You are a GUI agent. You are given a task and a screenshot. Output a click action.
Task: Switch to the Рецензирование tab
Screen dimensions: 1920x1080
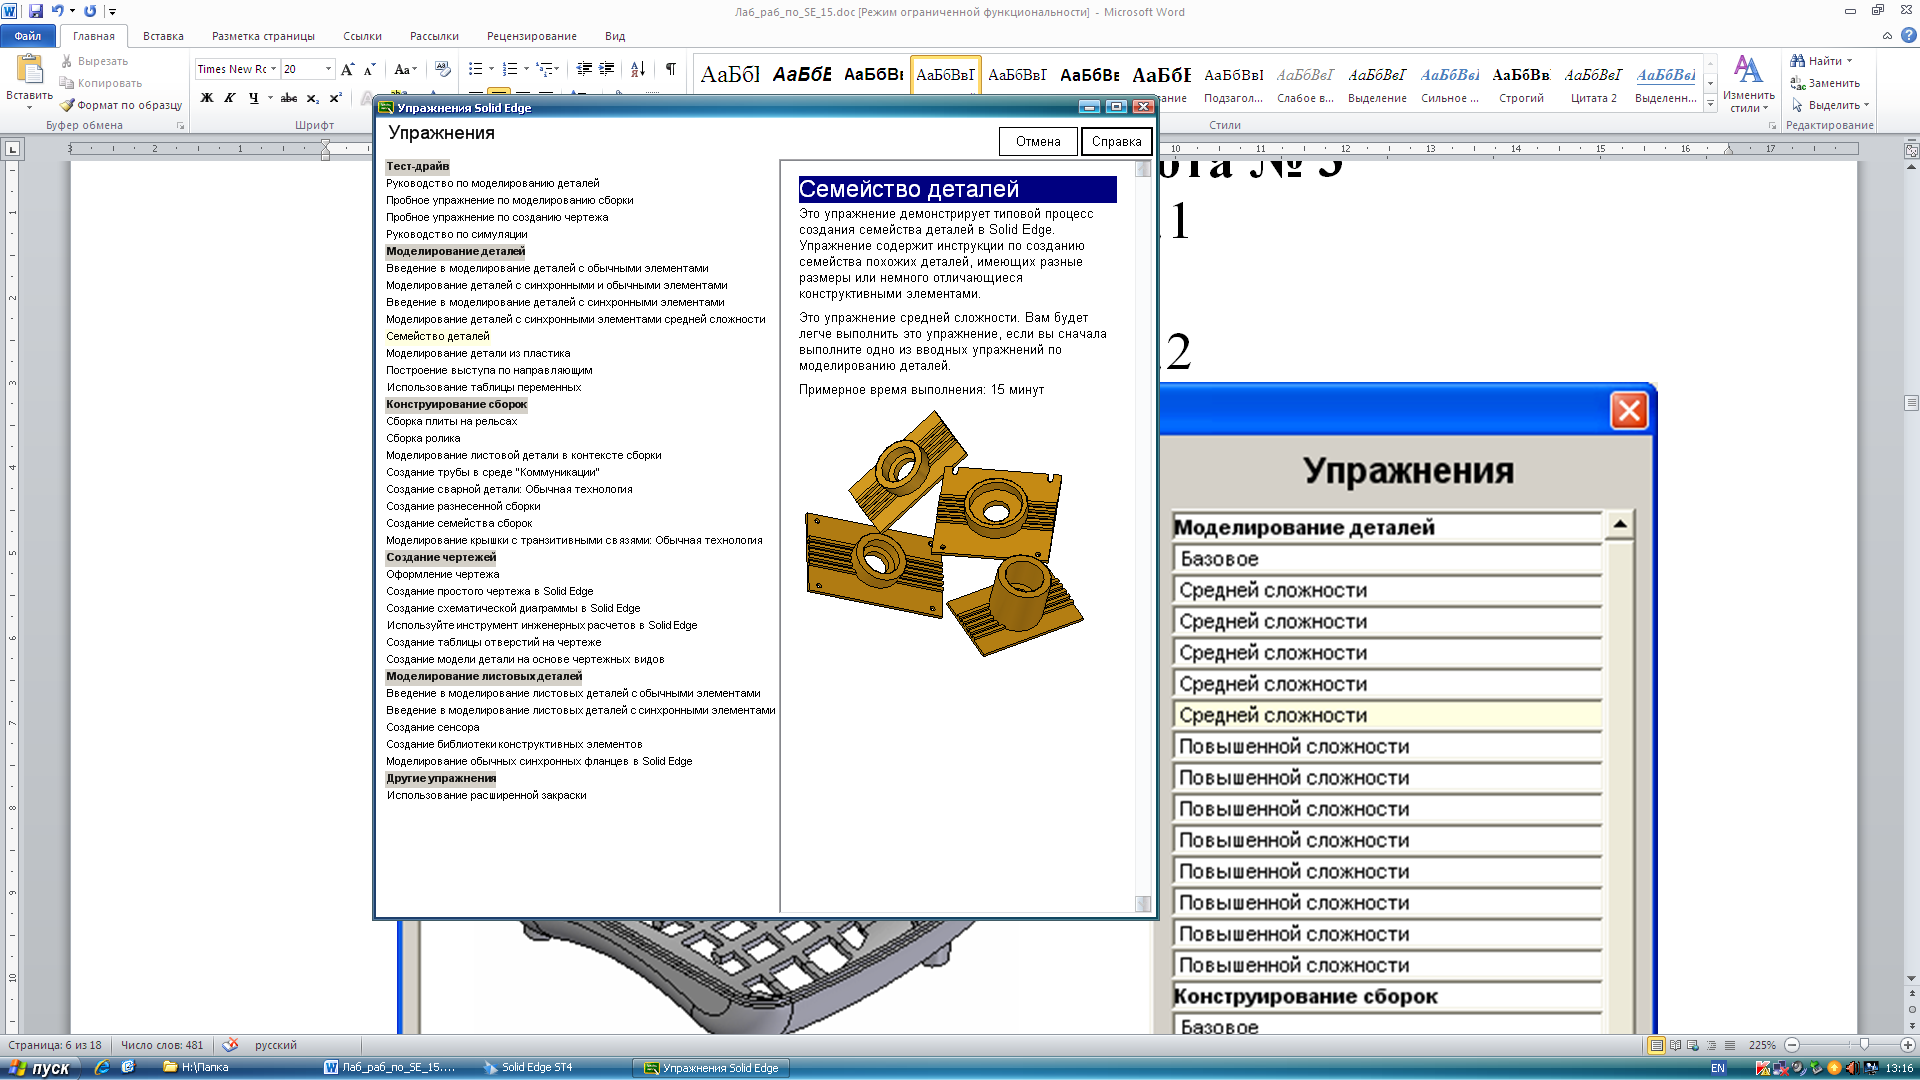point(531,36)
